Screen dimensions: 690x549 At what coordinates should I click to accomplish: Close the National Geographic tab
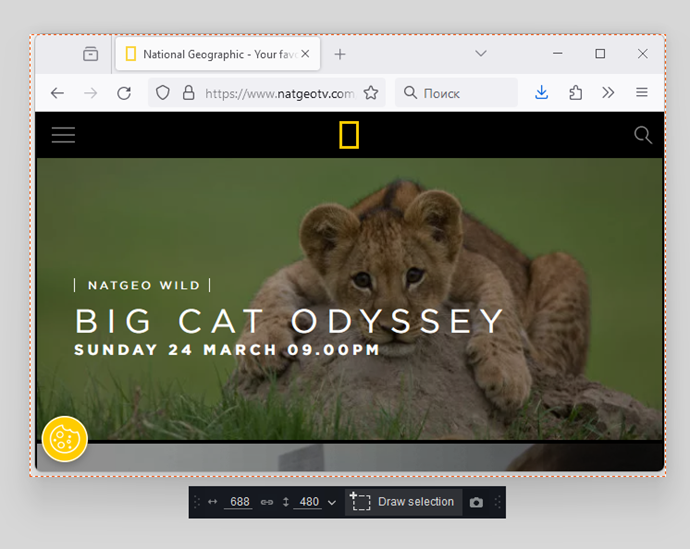pyautogui.click(x=305, y=54)
